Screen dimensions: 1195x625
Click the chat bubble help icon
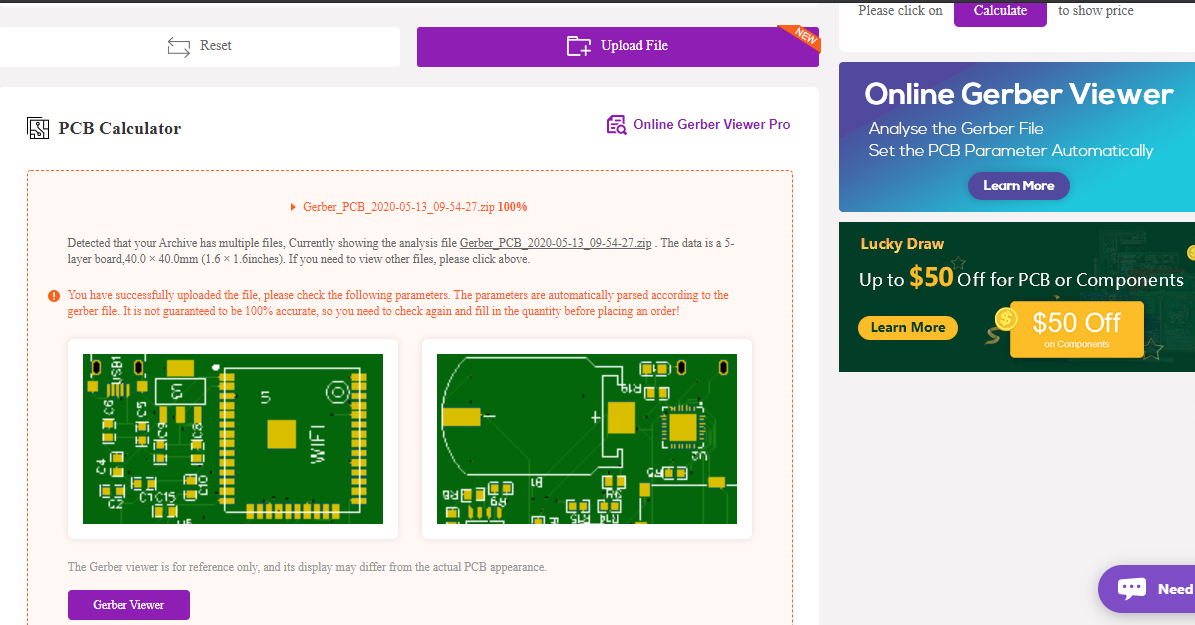click(x=1131, y=589)
